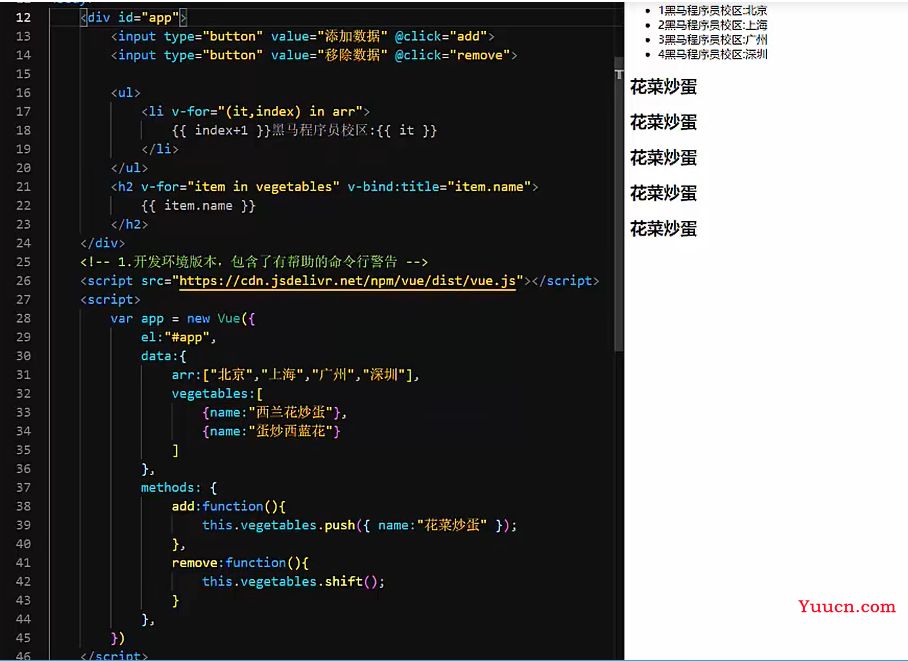This screenshot has width=908, height=661.
Task: Select list item "2黑马程序员校区:上海" in preview
Action: (x=712, y=25)
